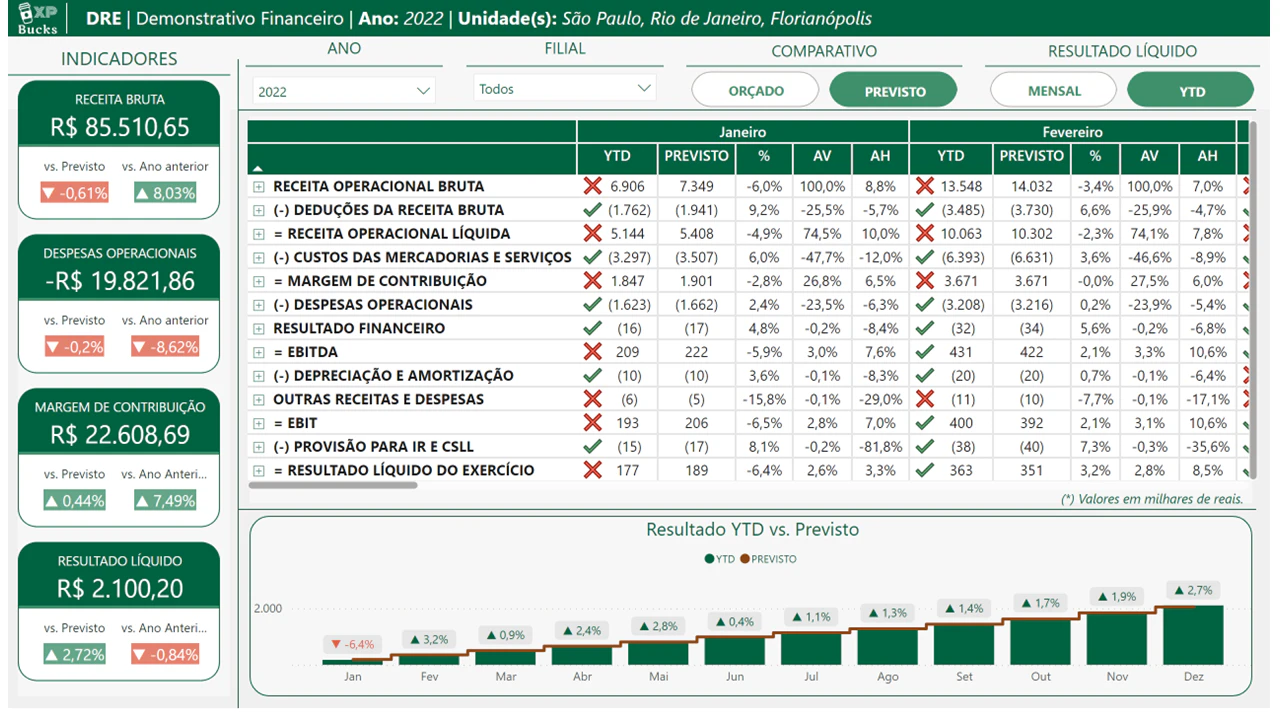Click green check icon in Resultado Líquido Fevereiro
The height and width of the screenshot is (720, 1280).
pyautogui.click(x=925, y=470)
